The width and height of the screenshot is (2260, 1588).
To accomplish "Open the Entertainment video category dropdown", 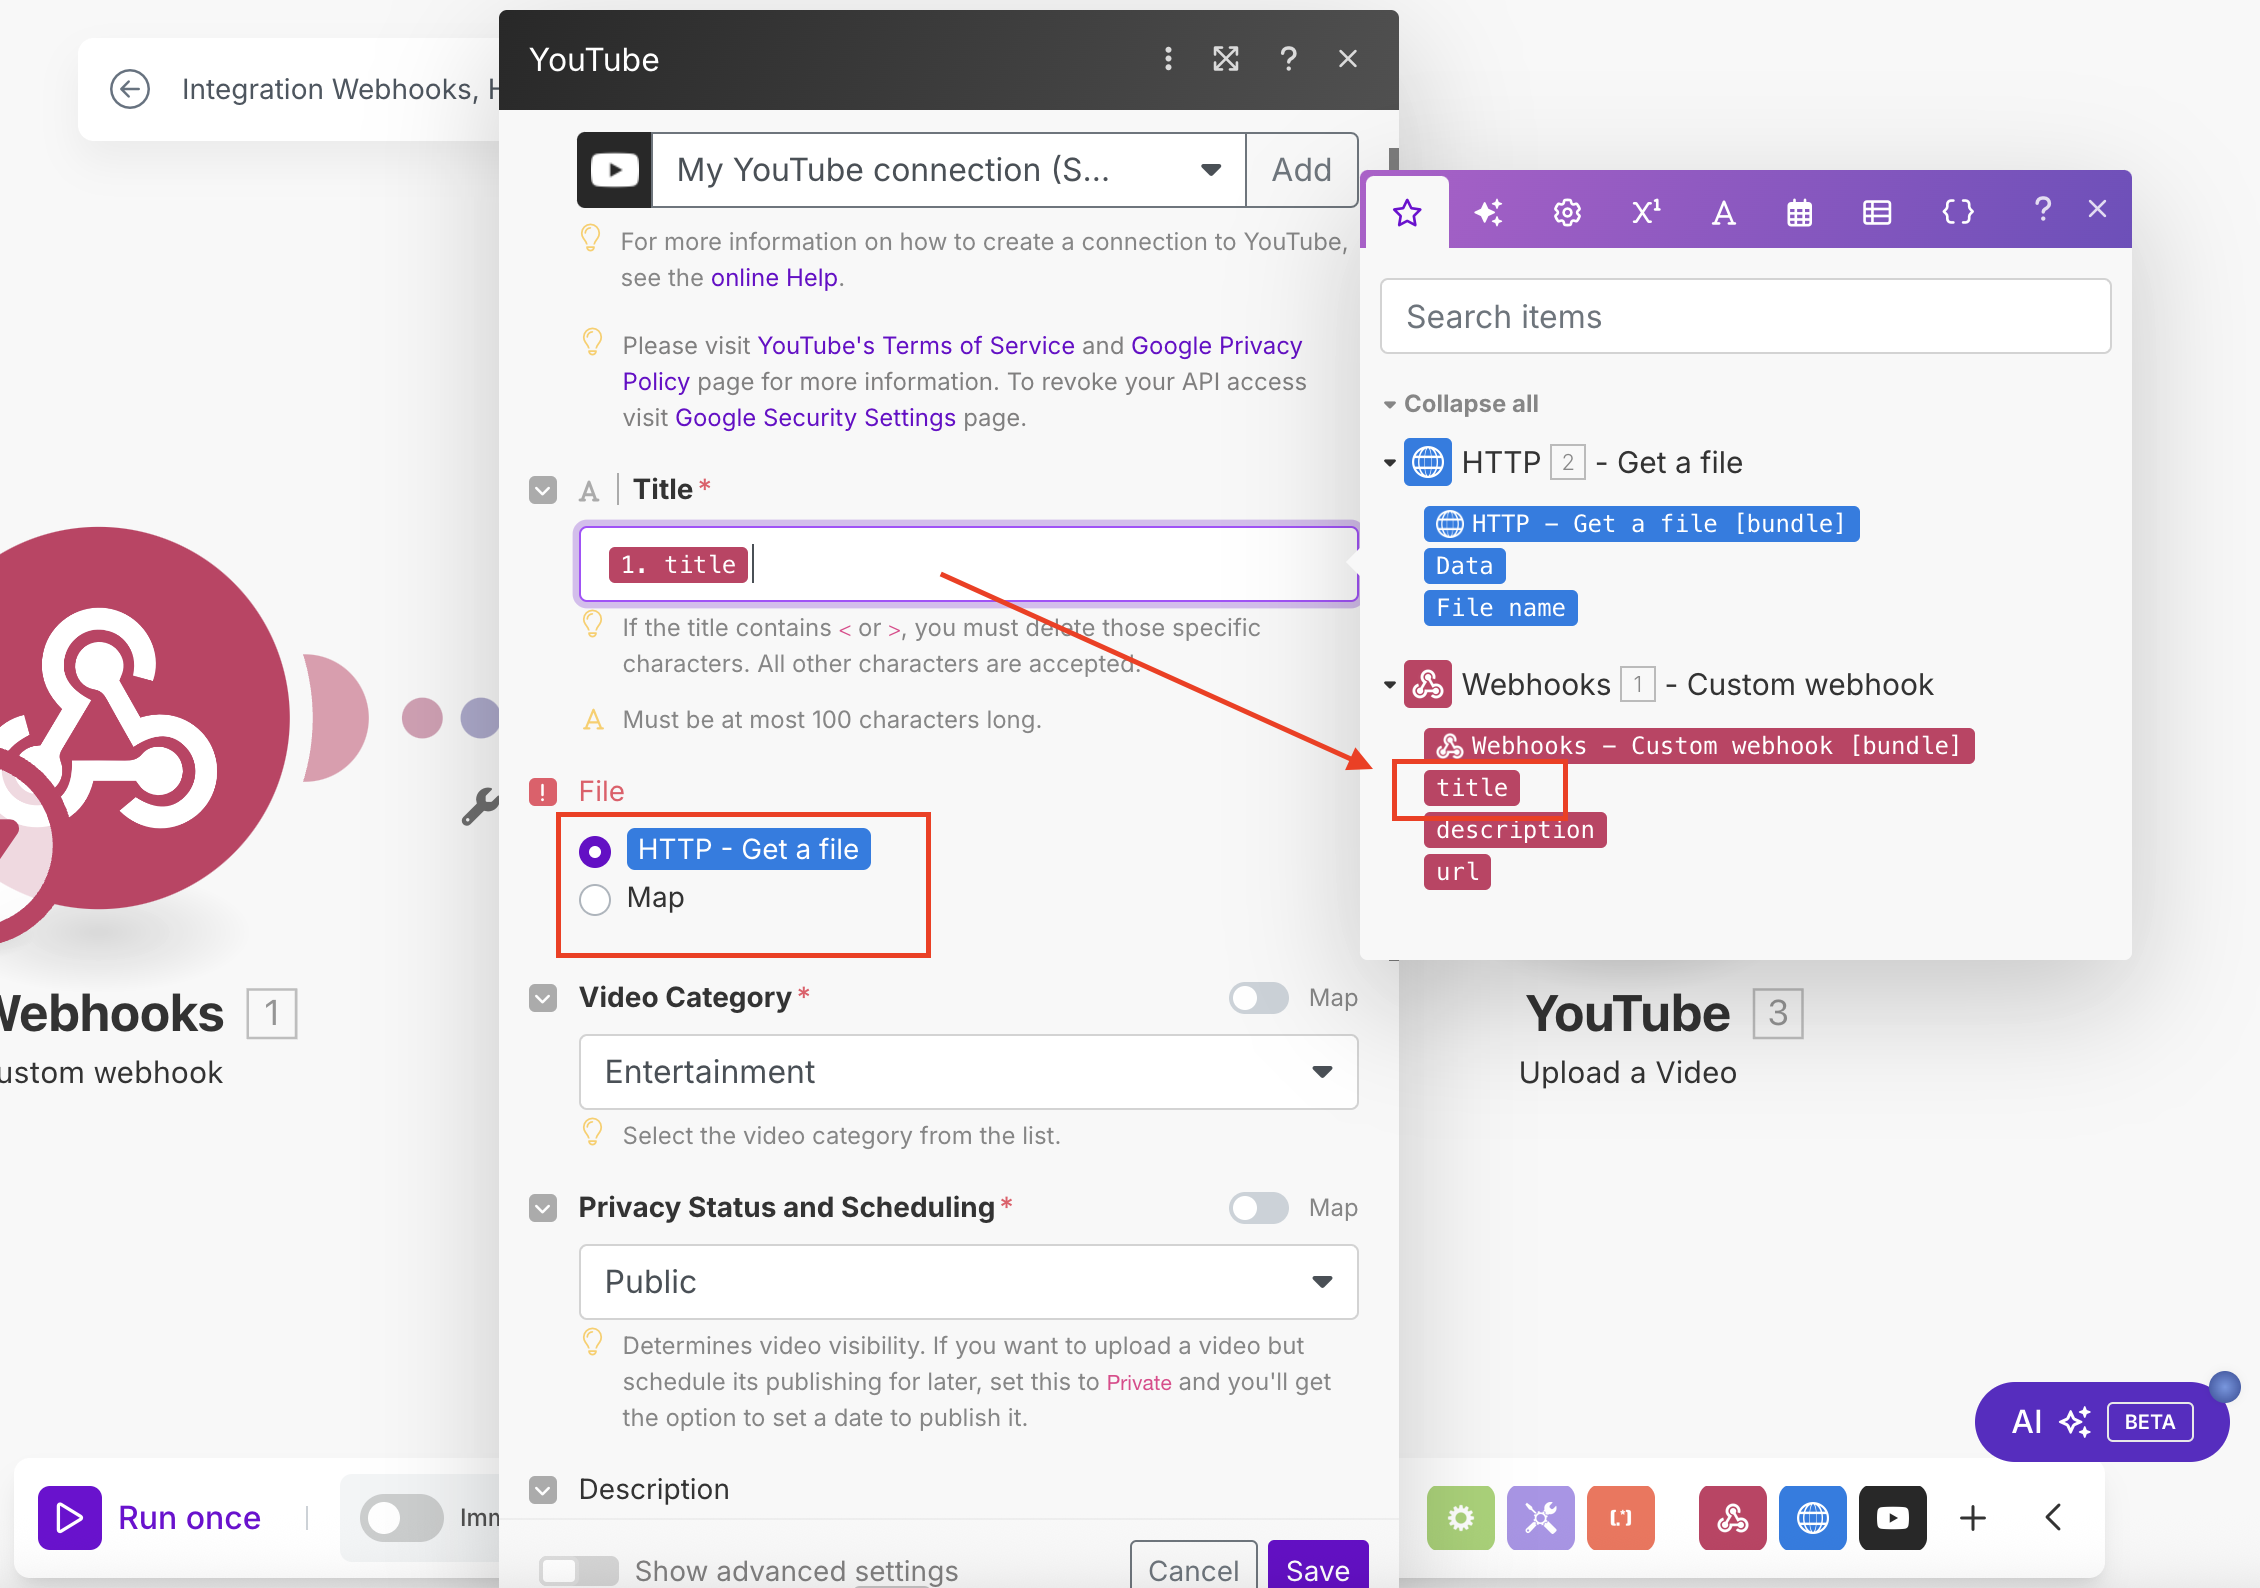I will 968,1072.
